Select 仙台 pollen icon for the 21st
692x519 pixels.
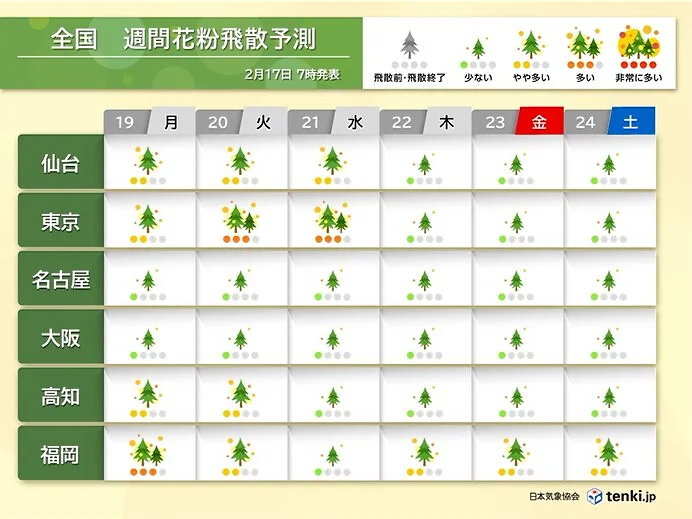332,161
